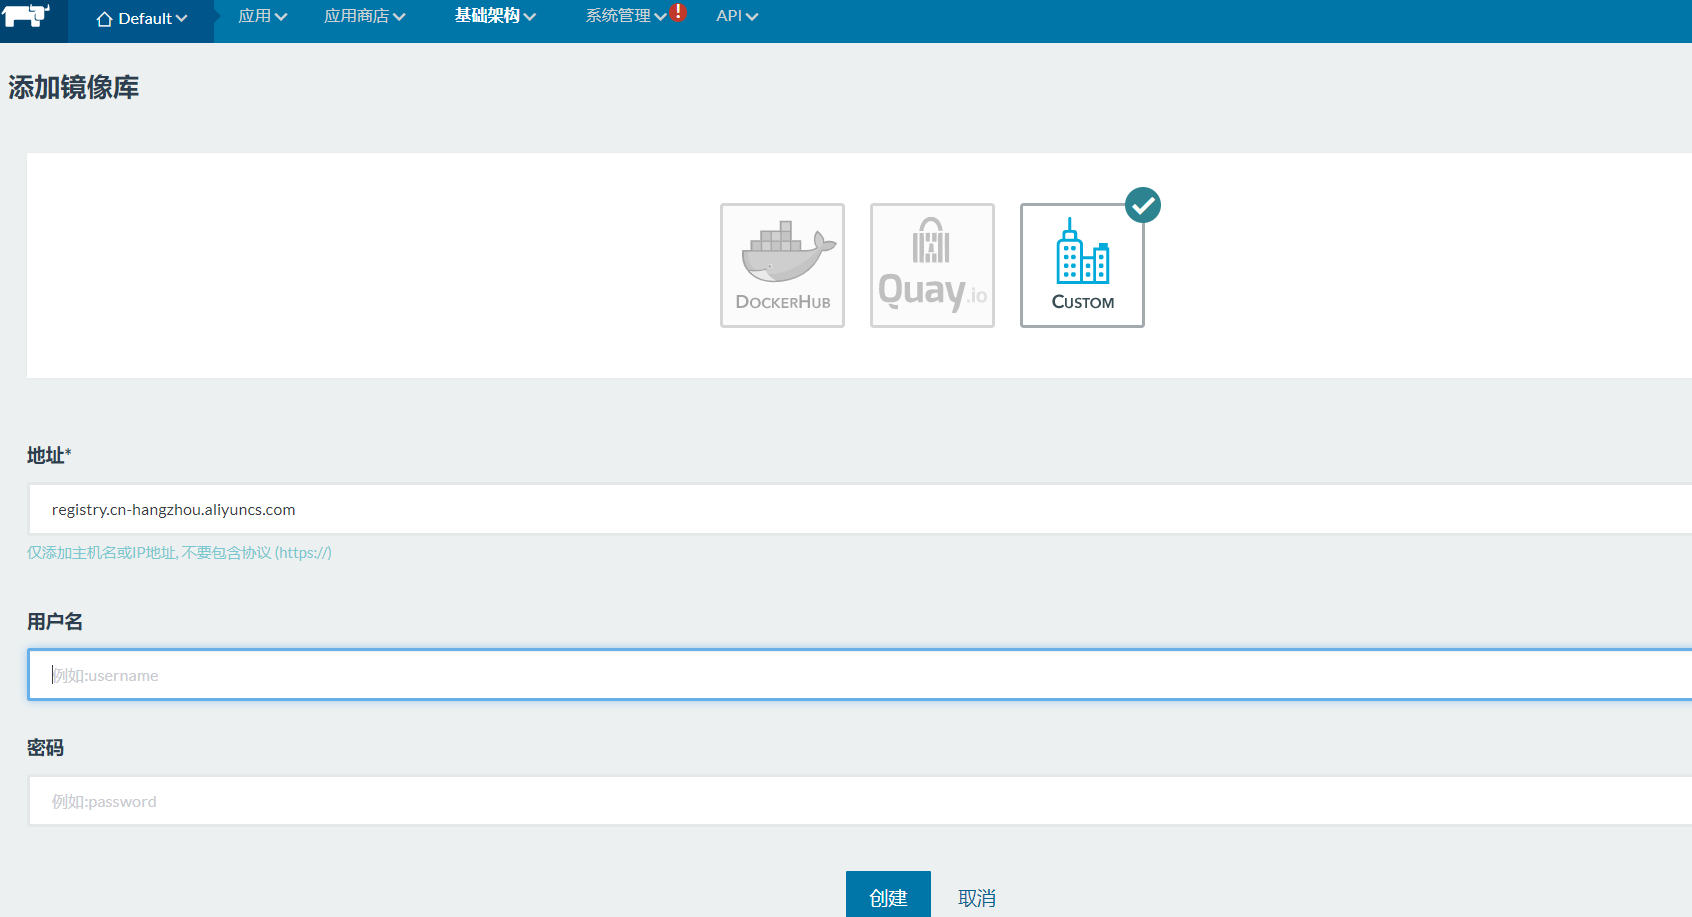Click the 添加镜像库 page heading
1692x917 pixels.
(x=74, y=88)
